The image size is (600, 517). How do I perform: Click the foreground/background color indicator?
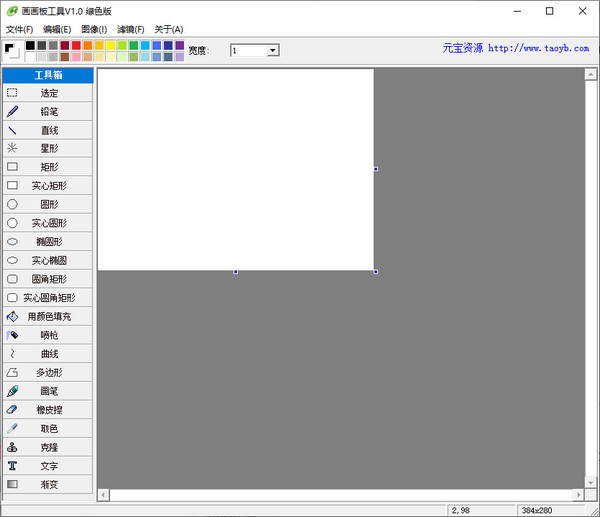tap(12, 51)
